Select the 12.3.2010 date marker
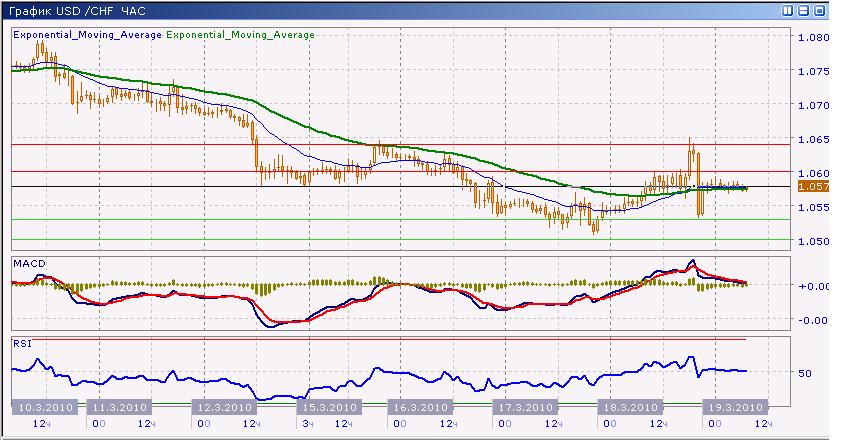Screen dimensions: 842x440 224,407
